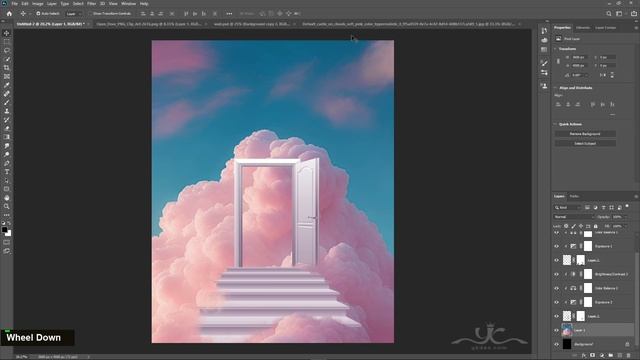
Task: Switch to the Paths tab
Action: [x=574, y=196]
